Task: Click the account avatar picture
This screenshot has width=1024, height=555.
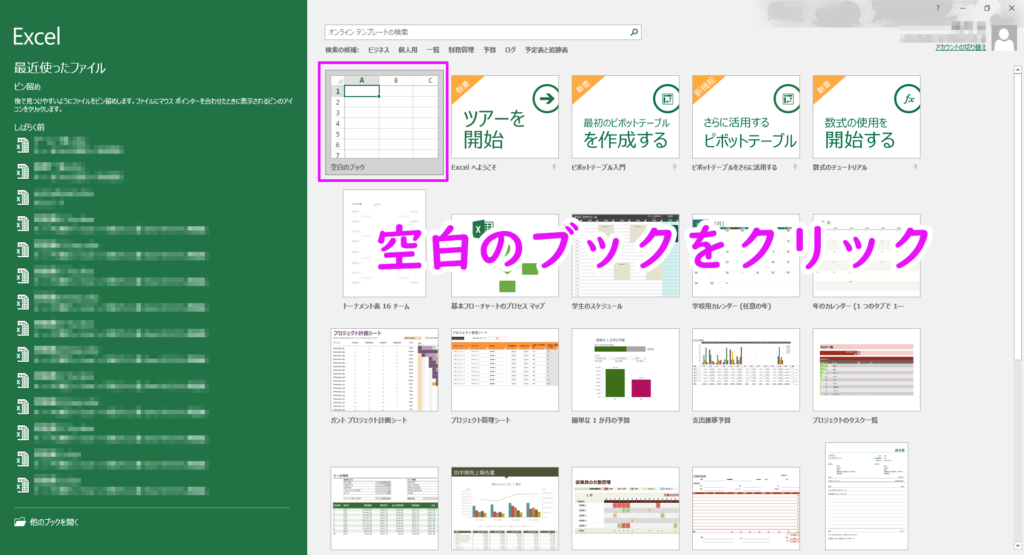Action: (1003, 37)
